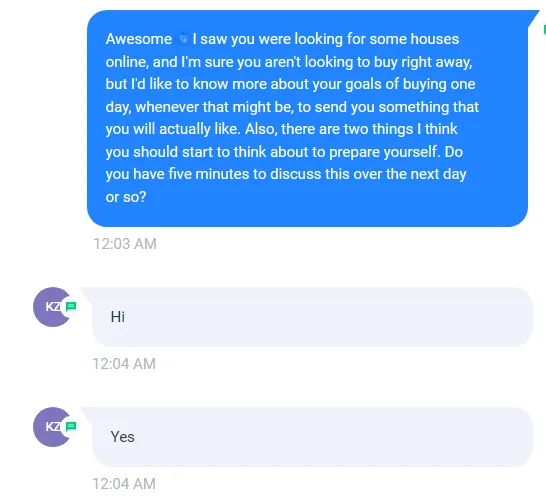
Task: Click the green icon at the blue bubble's top-right edge
Action: (x=544, y=30)
